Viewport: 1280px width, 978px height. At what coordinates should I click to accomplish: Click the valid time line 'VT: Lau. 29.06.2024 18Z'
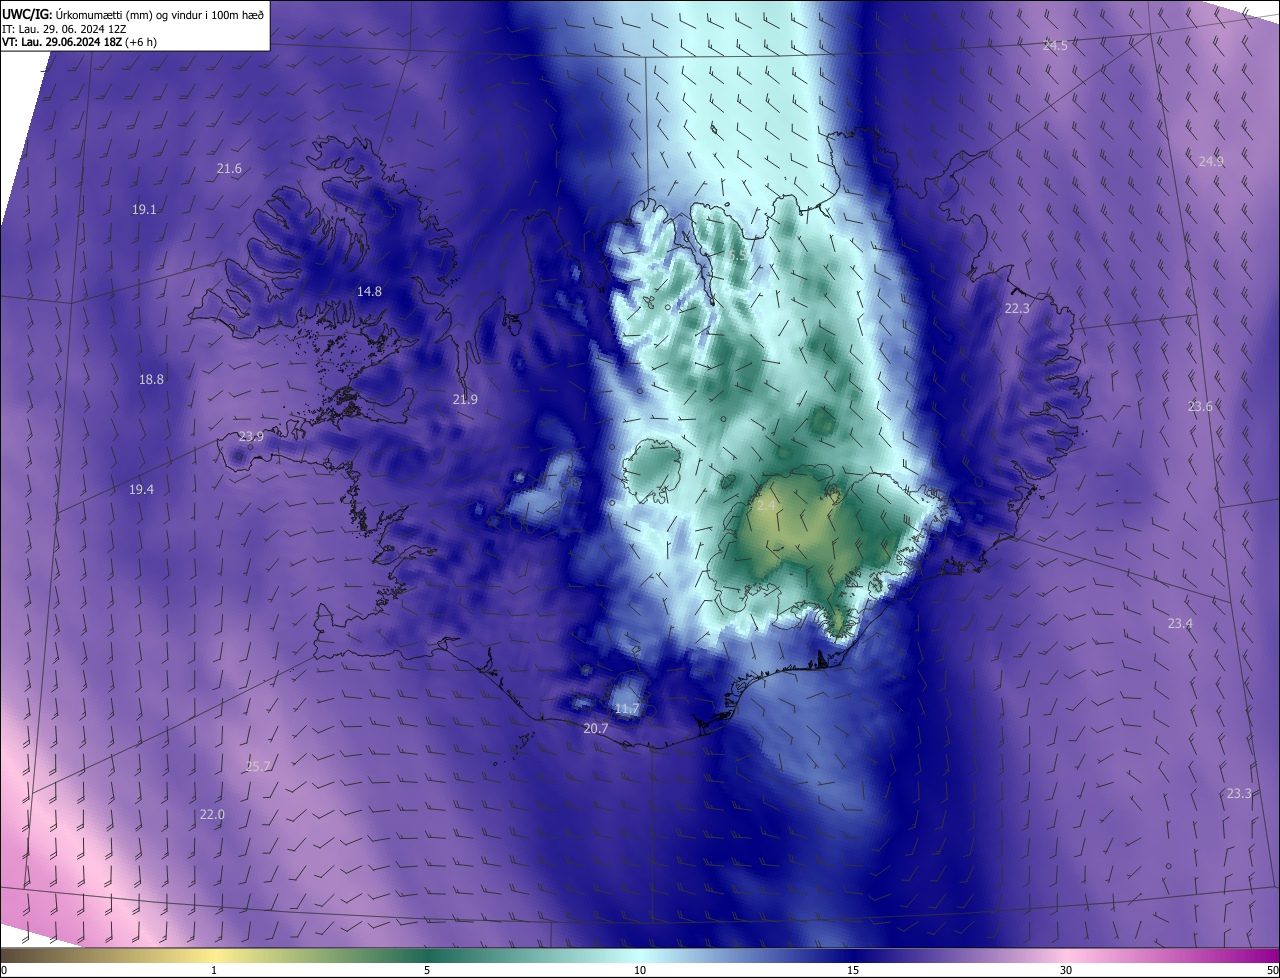pyautogui.click(x=61, y=42)
